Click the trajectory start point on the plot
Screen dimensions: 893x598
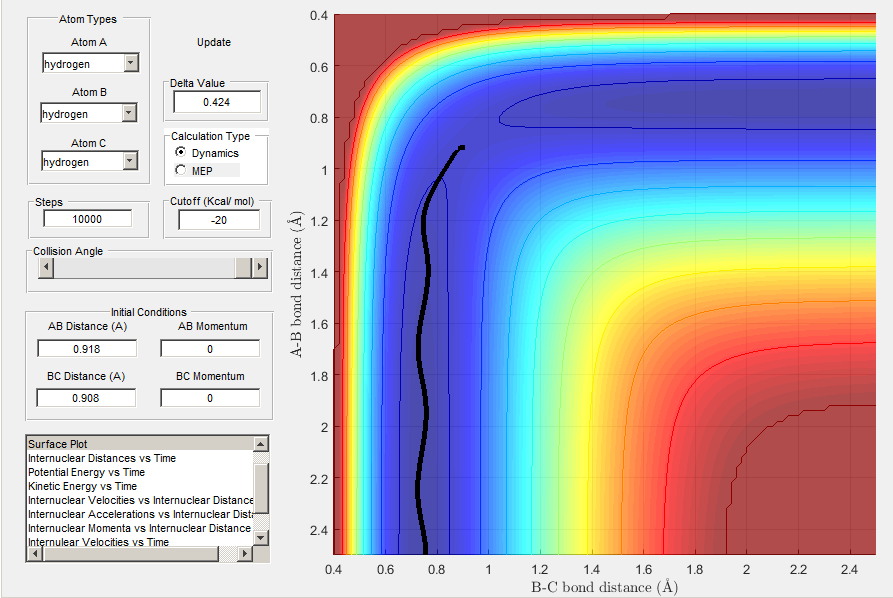(x=462, y=148)
